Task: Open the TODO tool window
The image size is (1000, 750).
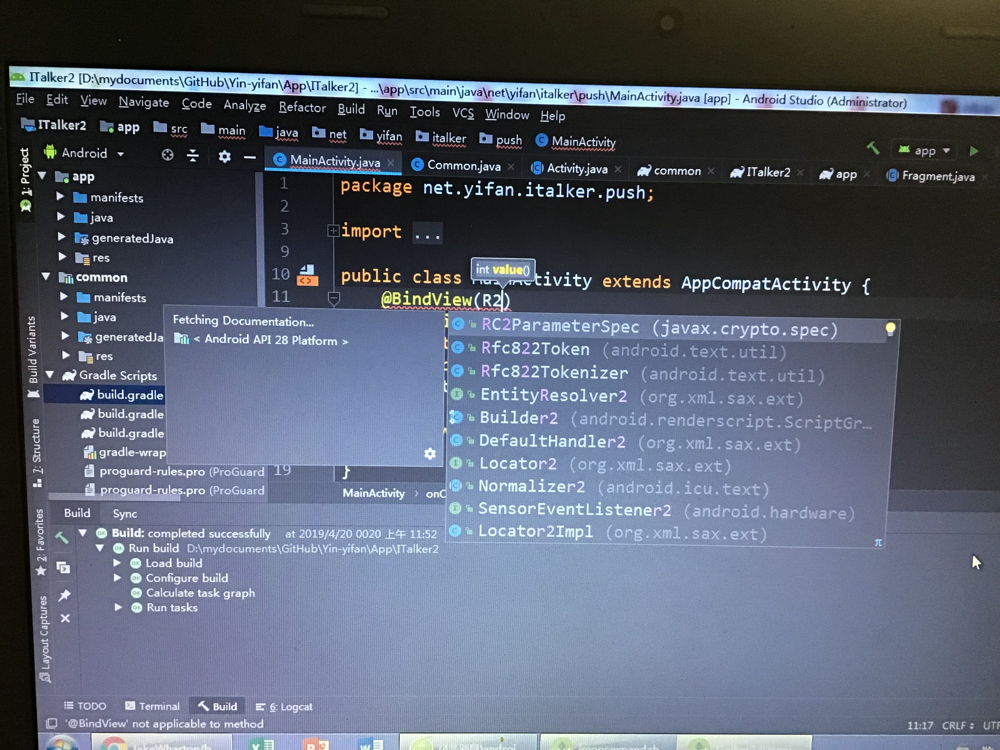Action: click(85, 705)
